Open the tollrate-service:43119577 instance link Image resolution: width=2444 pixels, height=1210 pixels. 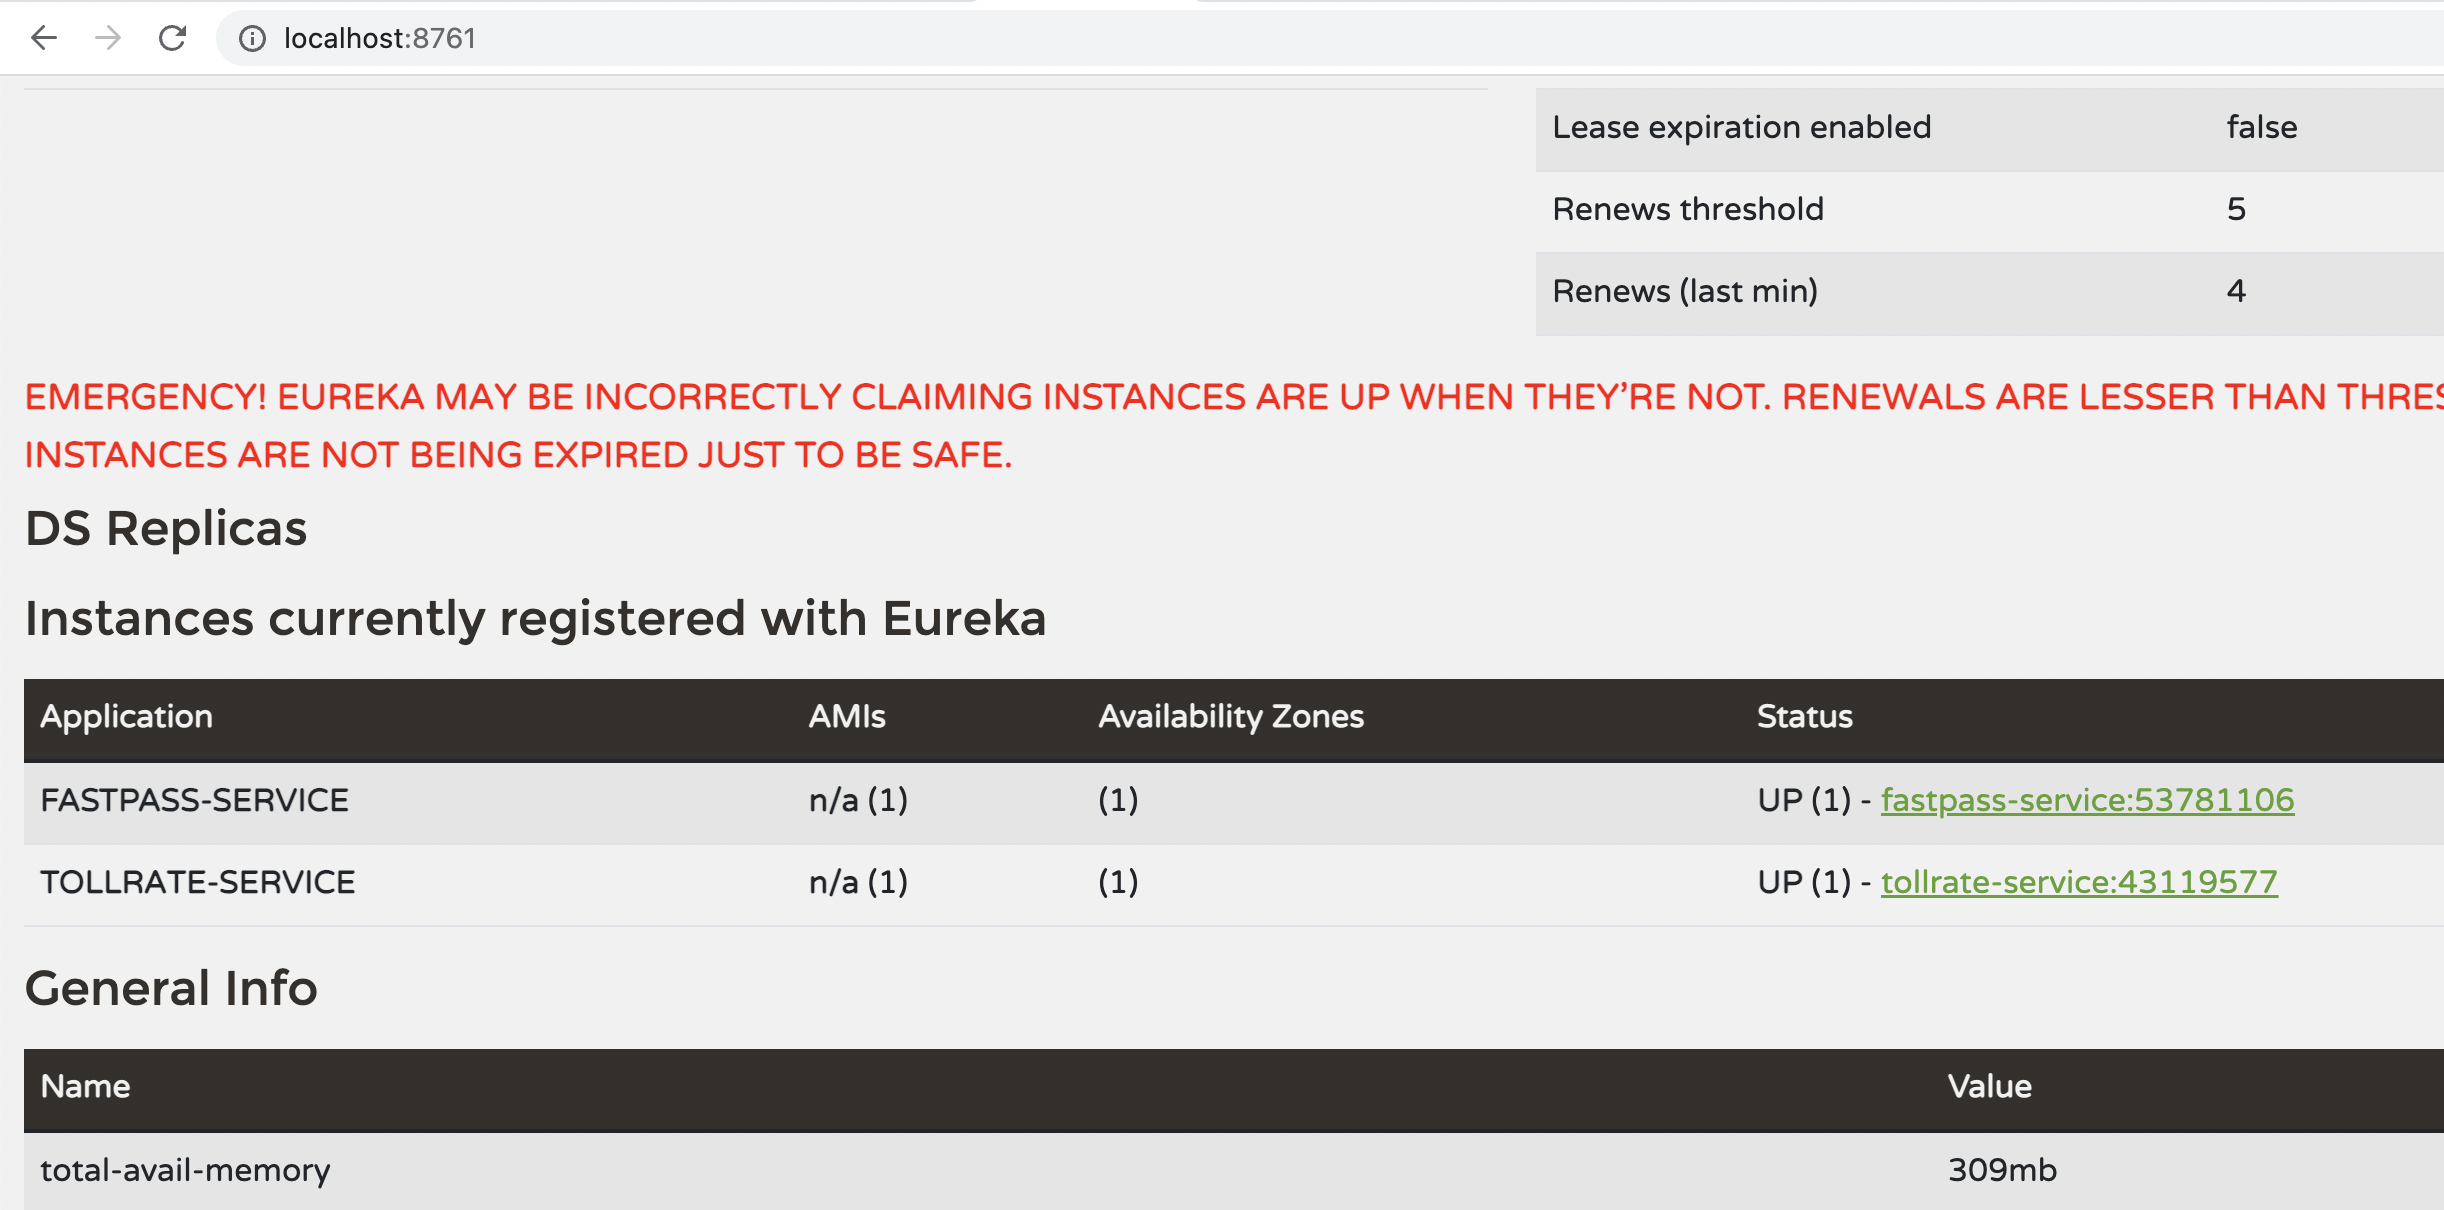2079,882
